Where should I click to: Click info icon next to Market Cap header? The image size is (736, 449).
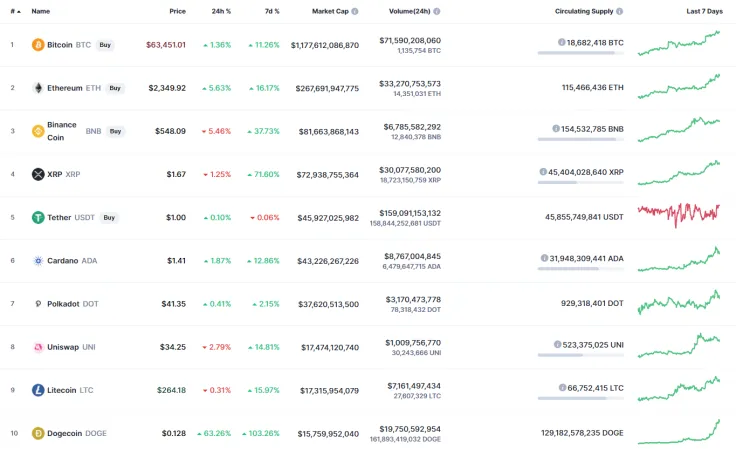tap(355, 11)
